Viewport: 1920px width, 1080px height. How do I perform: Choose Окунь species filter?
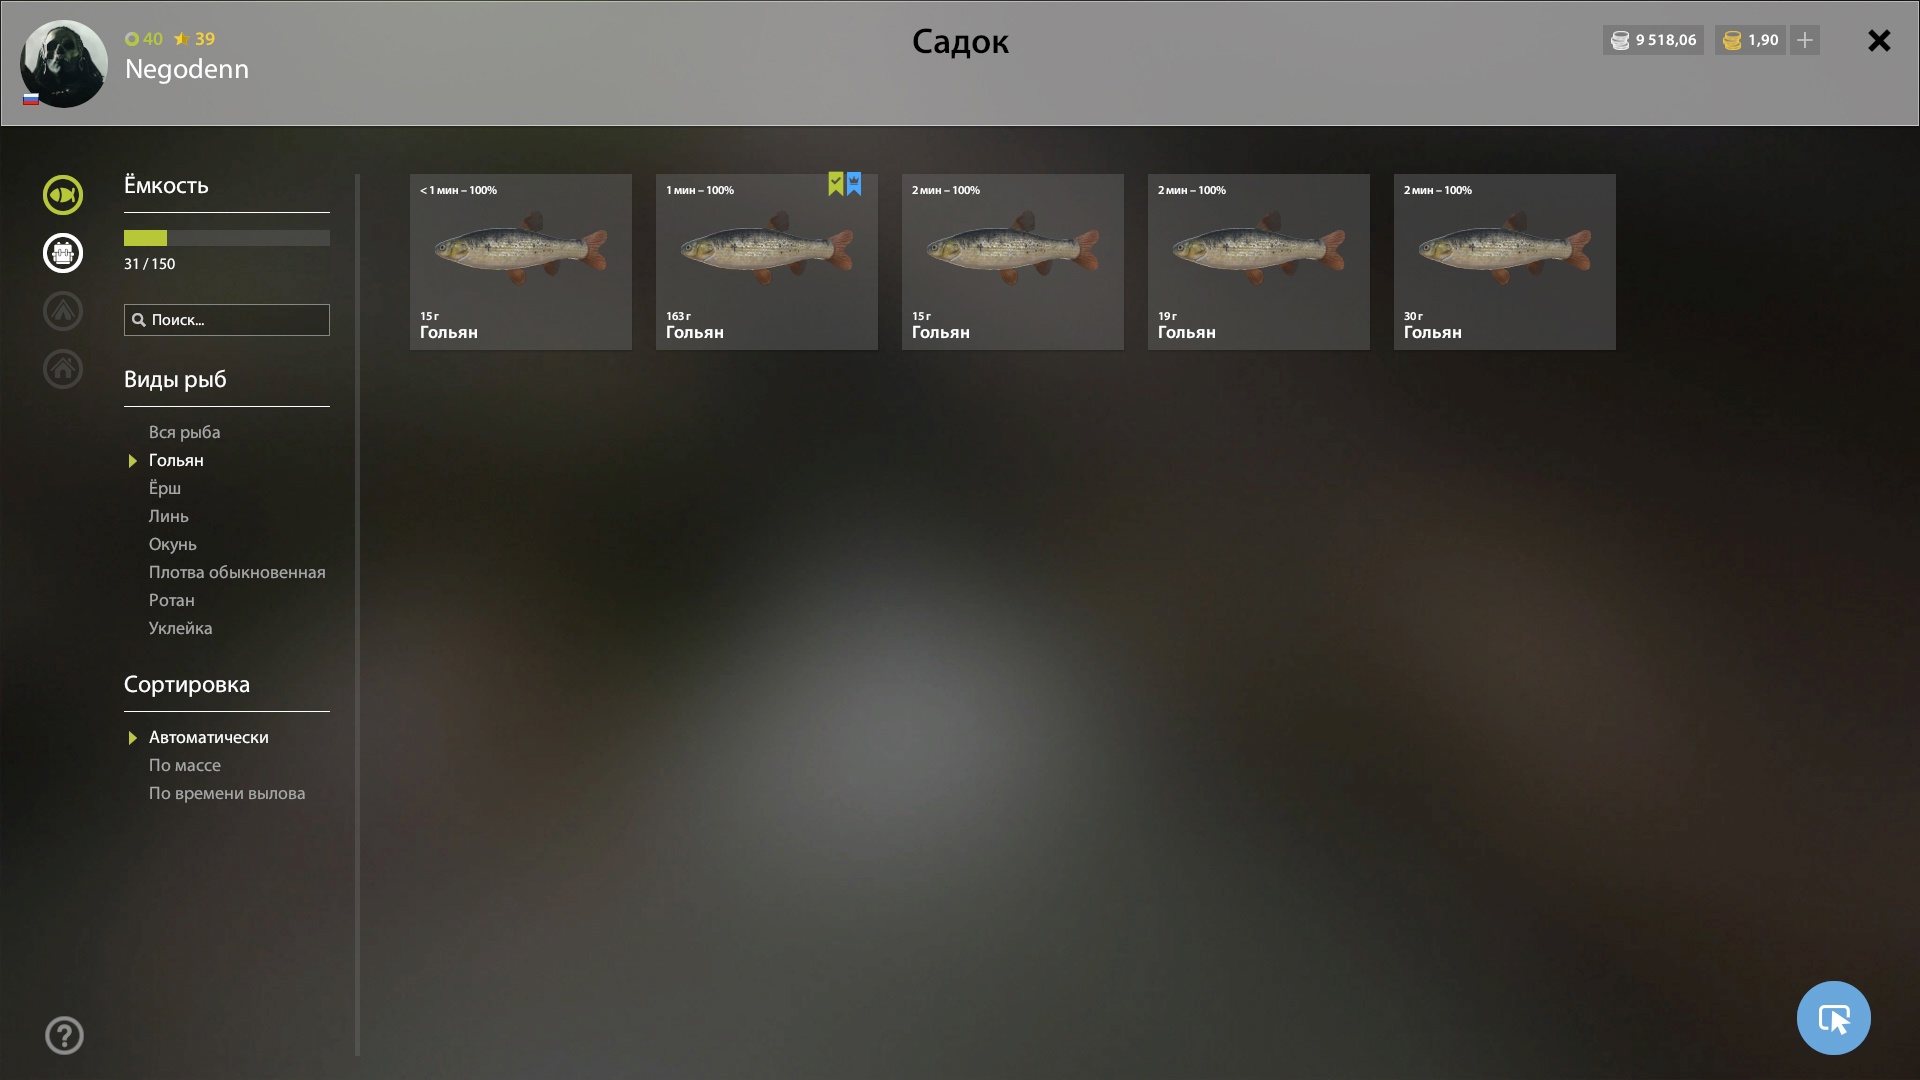172,544
